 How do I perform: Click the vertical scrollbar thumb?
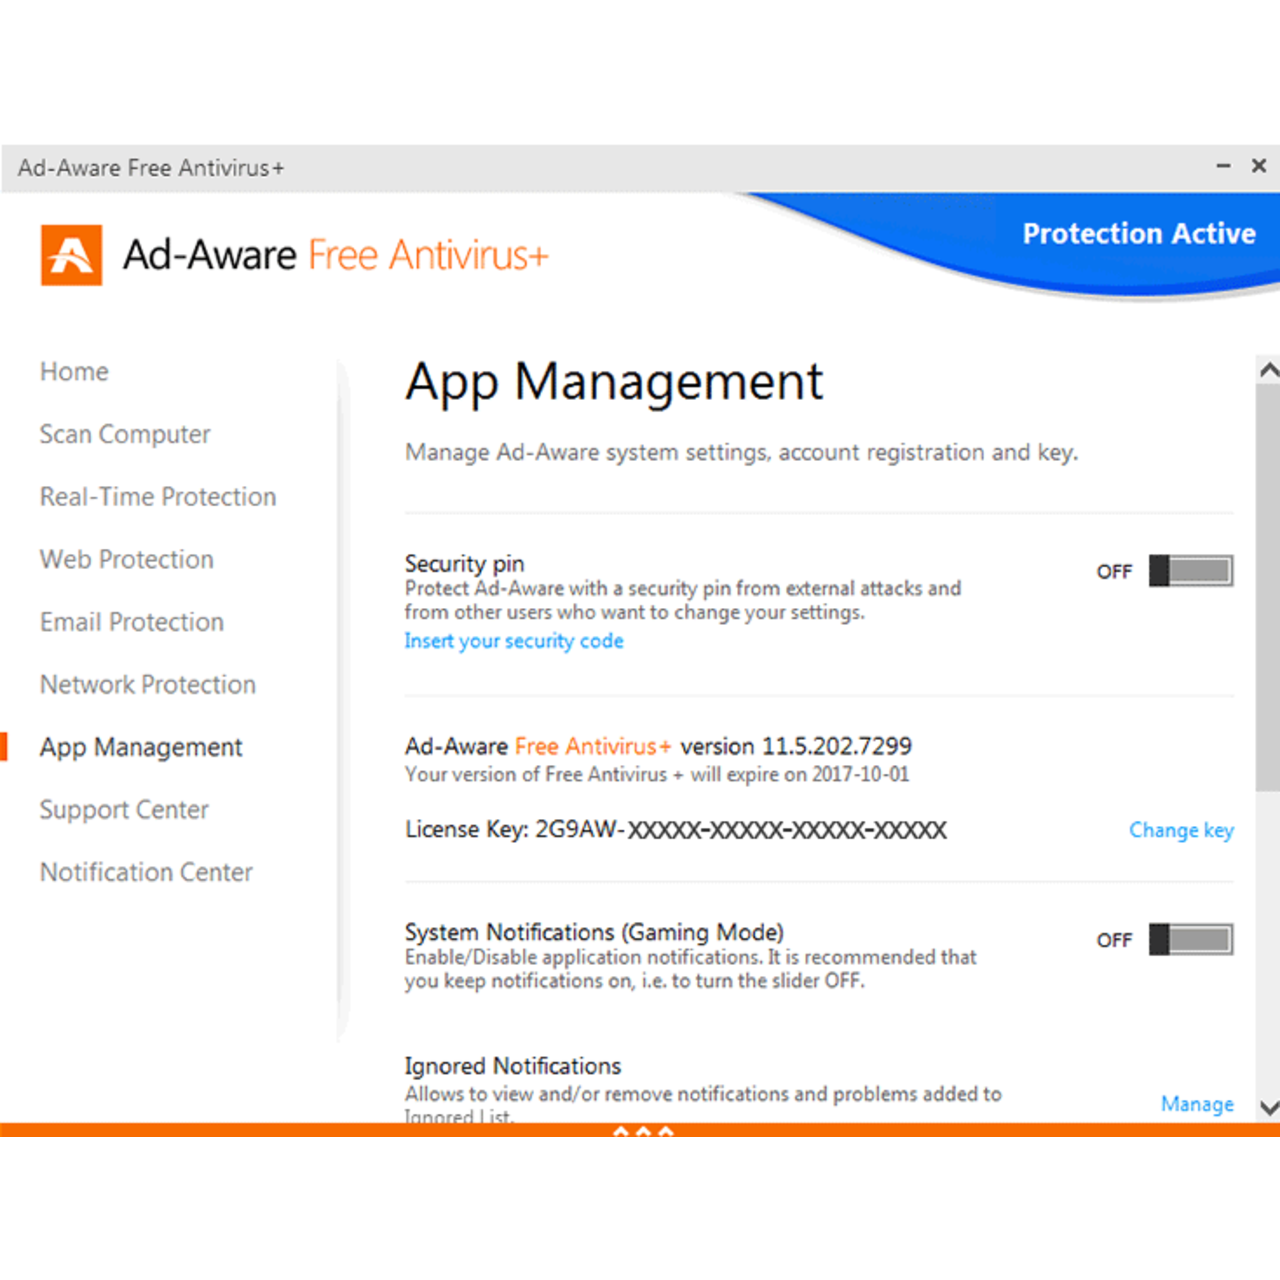(x=1268, y=586)
